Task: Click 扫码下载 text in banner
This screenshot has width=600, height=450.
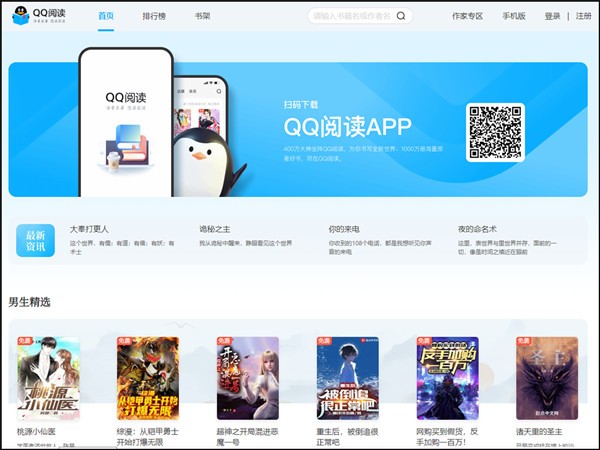Action: (301, 104)
